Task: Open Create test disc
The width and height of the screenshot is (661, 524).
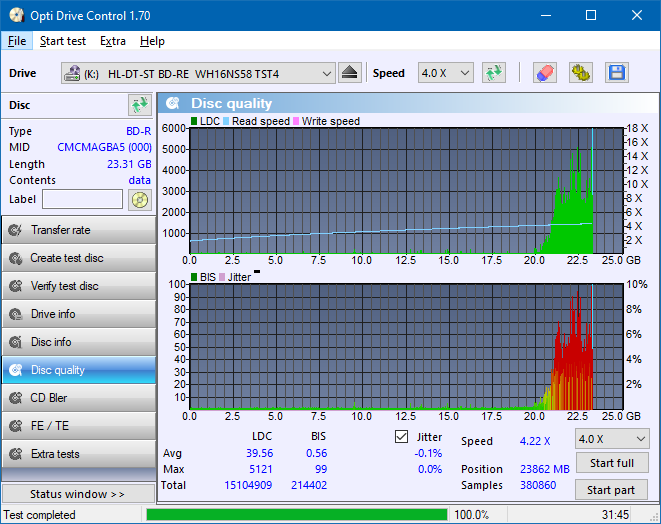Action: click(x=79, y=258)
